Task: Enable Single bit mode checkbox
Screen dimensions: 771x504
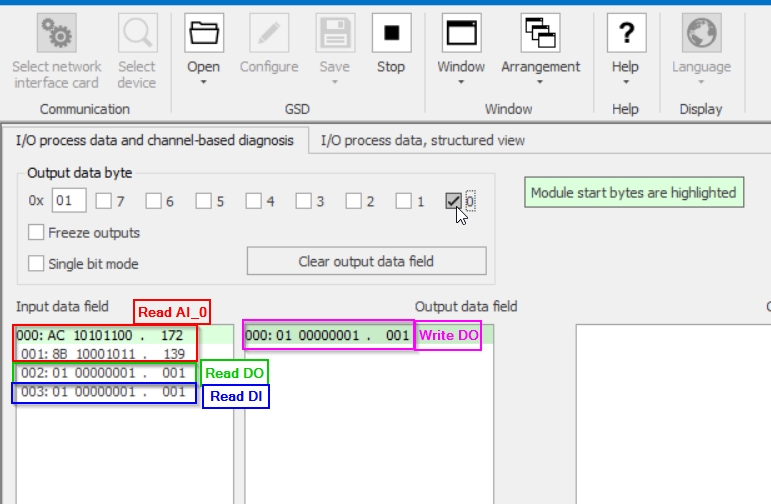Action: (x=36, y=264)
